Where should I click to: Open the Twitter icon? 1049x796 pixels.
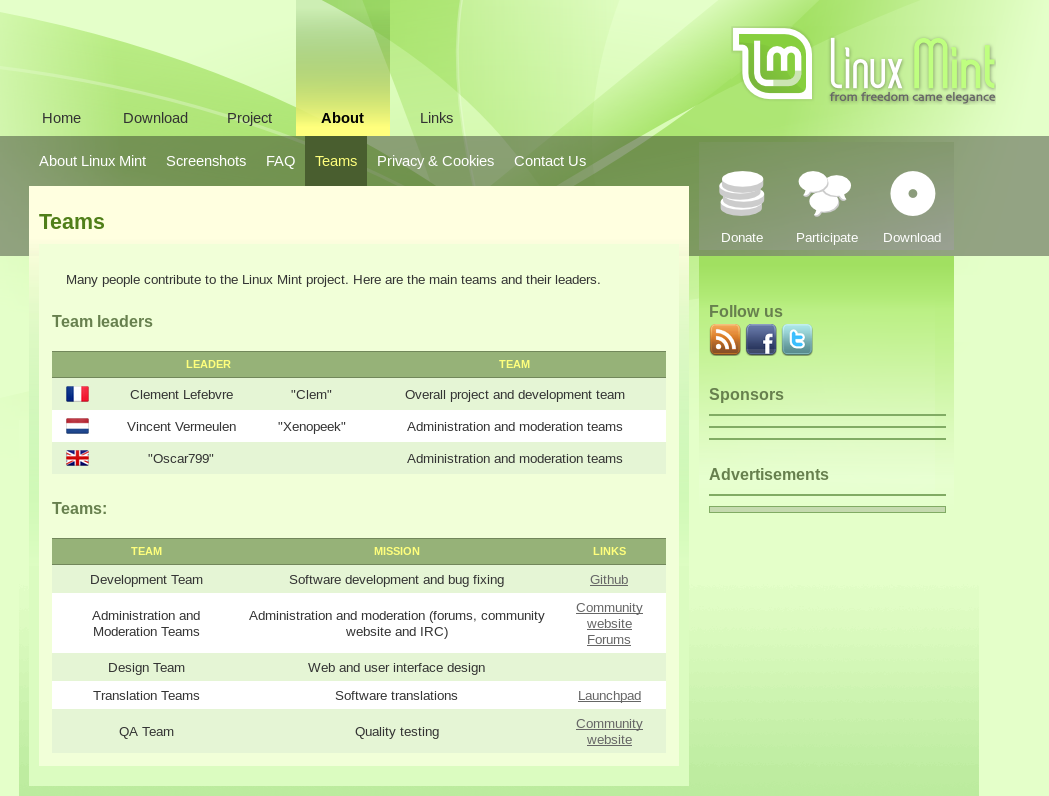pos(797,340)
